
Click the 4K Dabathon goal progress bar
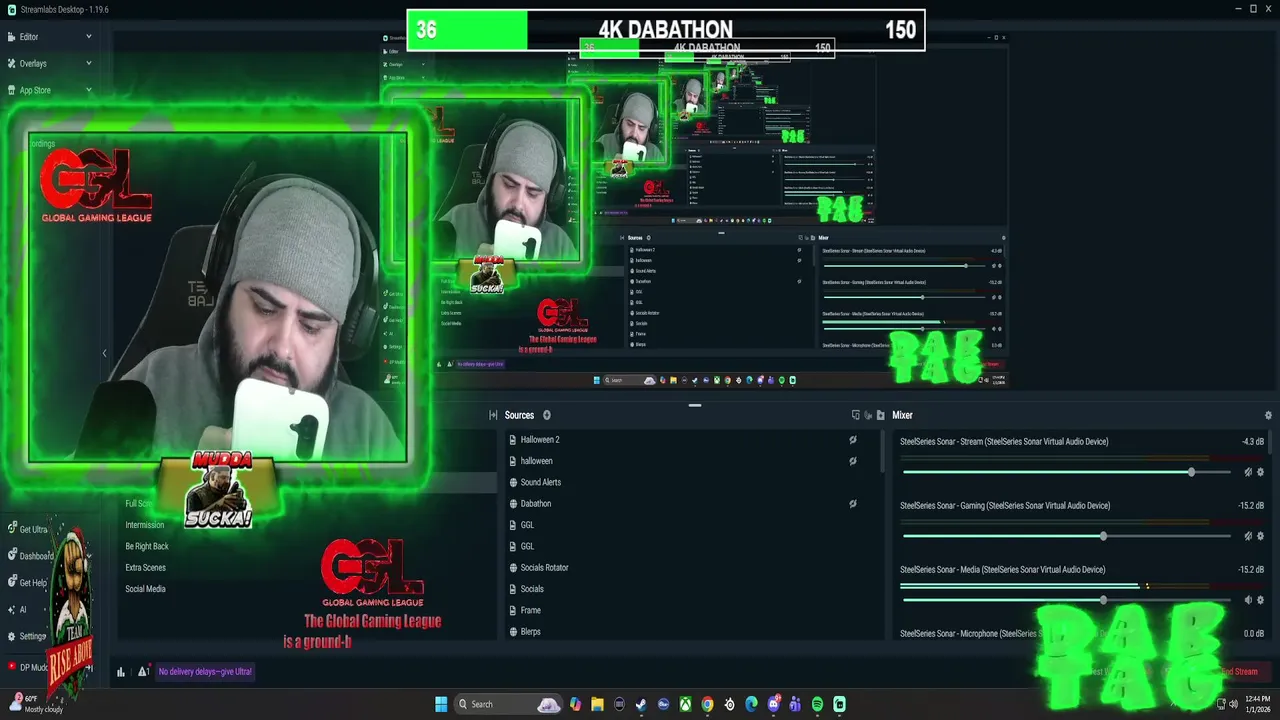666,30
